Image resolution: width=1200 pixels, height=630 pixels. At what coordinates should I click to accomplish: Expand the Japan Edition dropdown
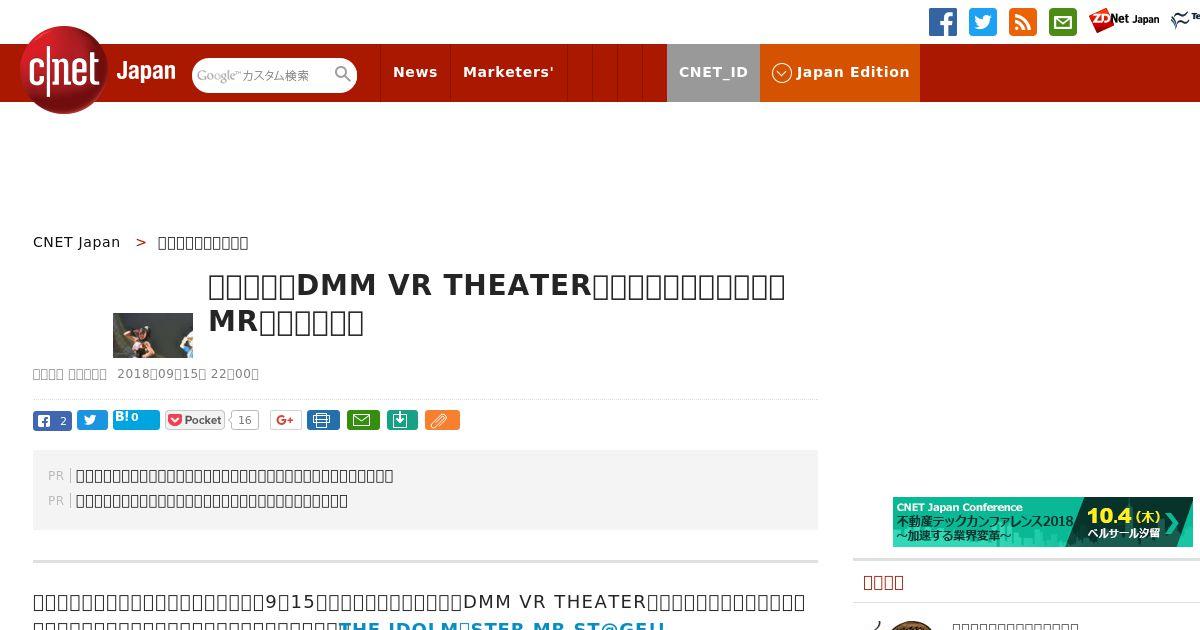coord(840,72)
